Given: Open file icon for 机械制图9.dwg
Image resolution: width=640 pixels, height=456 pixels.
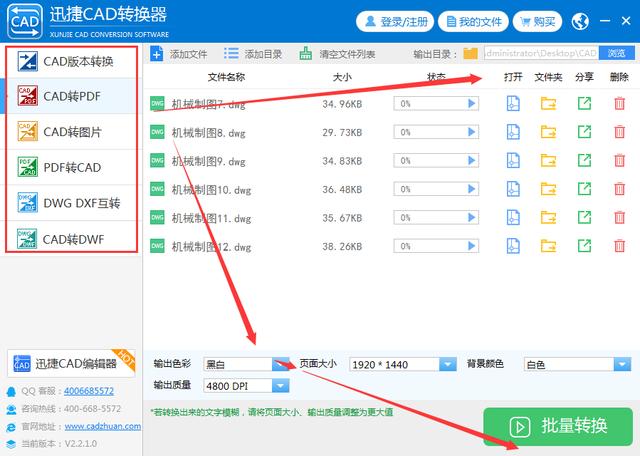Looking at the screenshot, I should [513, 160].
